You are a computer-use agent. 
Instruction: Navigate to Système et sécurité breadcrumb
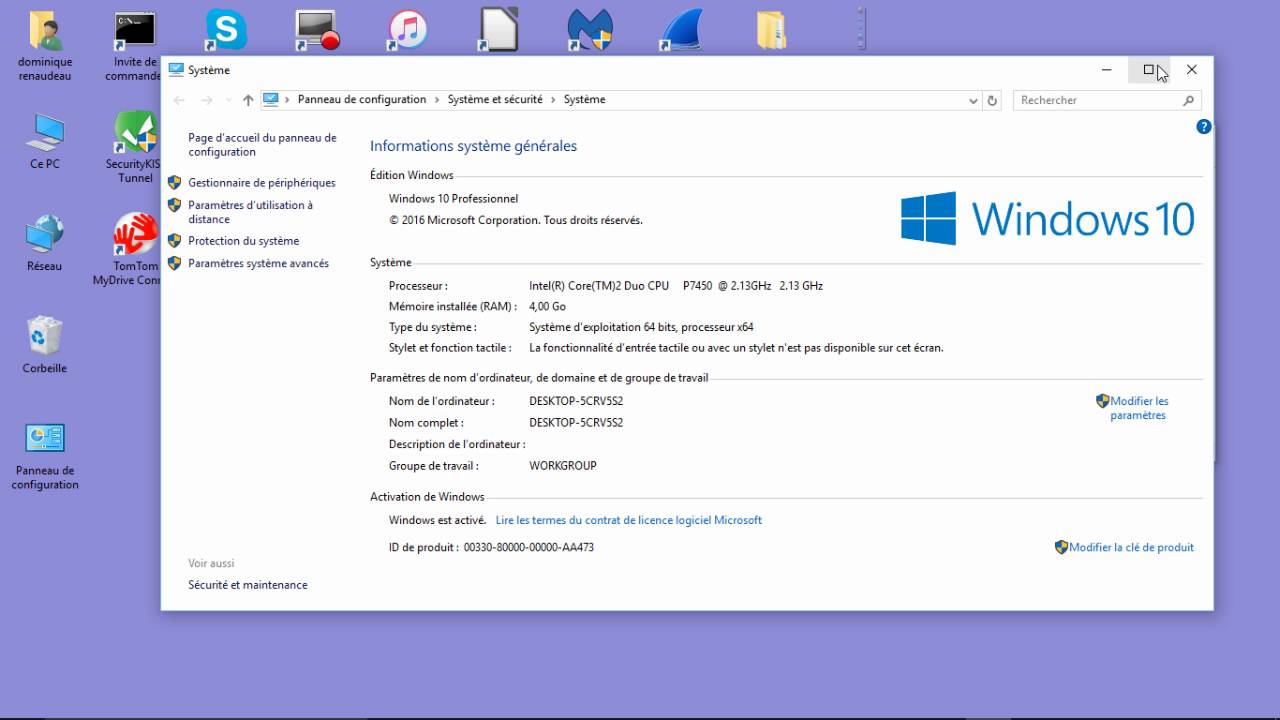(x=495, y=100)
